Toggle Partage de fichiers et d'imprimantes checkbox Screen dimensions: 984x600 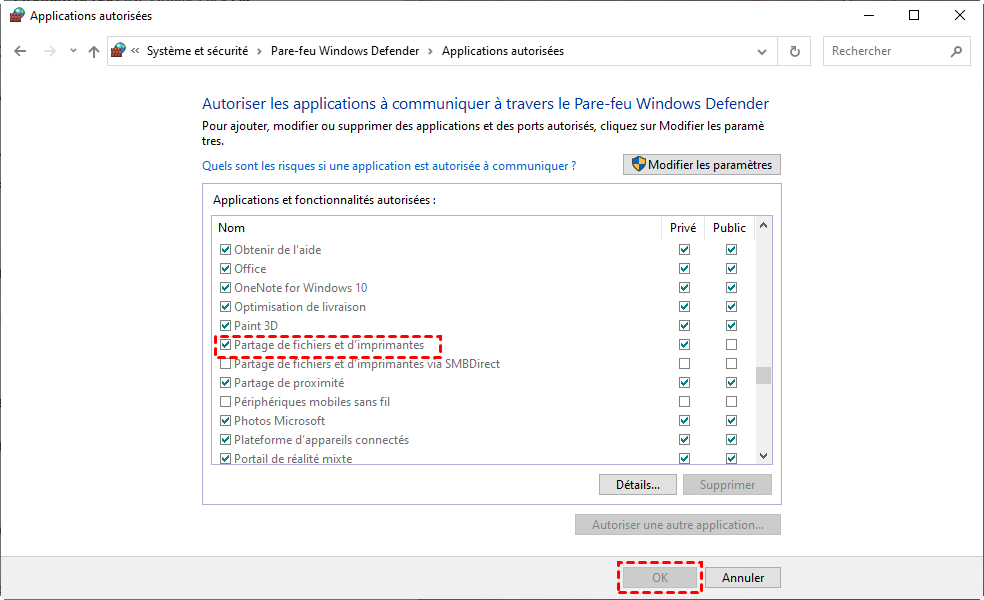pyautogui.click(x=225, y=345)
